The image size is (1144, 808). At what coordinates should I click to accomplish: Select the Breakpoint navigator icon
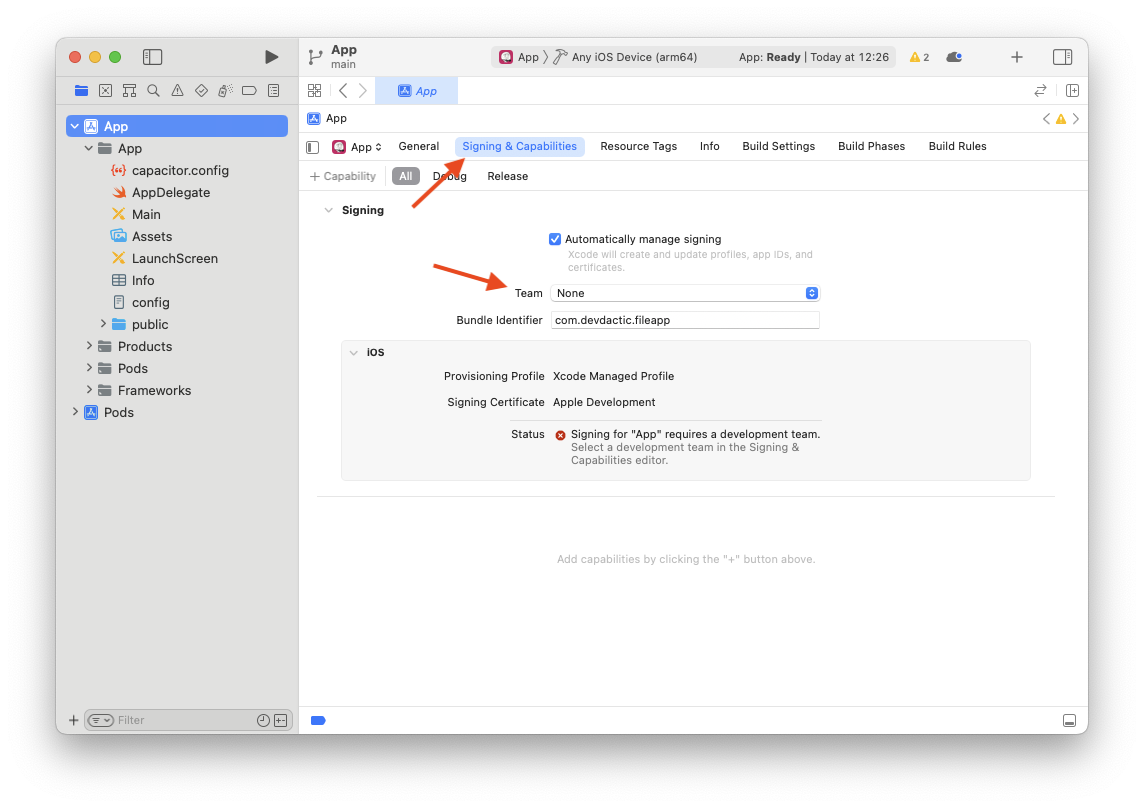pos(249,90)
